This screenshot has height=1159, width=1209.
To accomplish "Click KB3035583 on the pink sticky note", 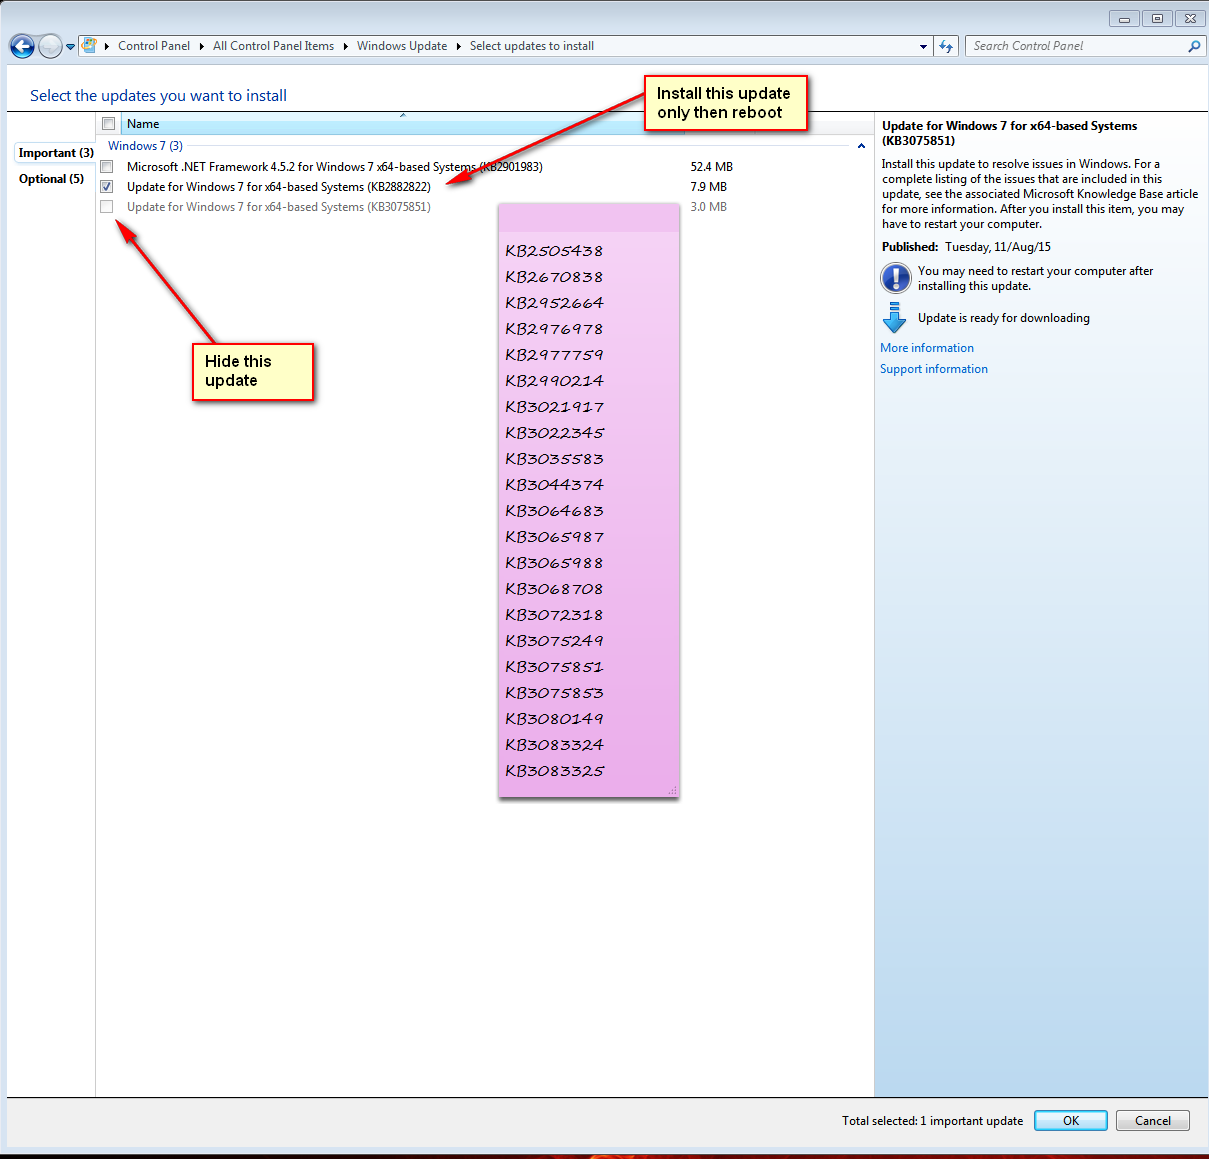I will tap(554, 459).
